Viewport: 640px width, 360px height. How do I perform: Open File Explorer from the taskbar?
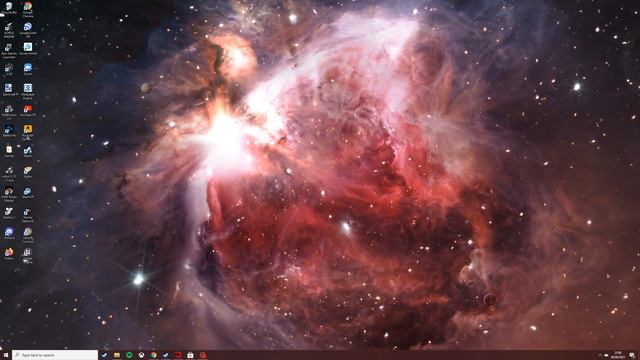tap(117, 355)
